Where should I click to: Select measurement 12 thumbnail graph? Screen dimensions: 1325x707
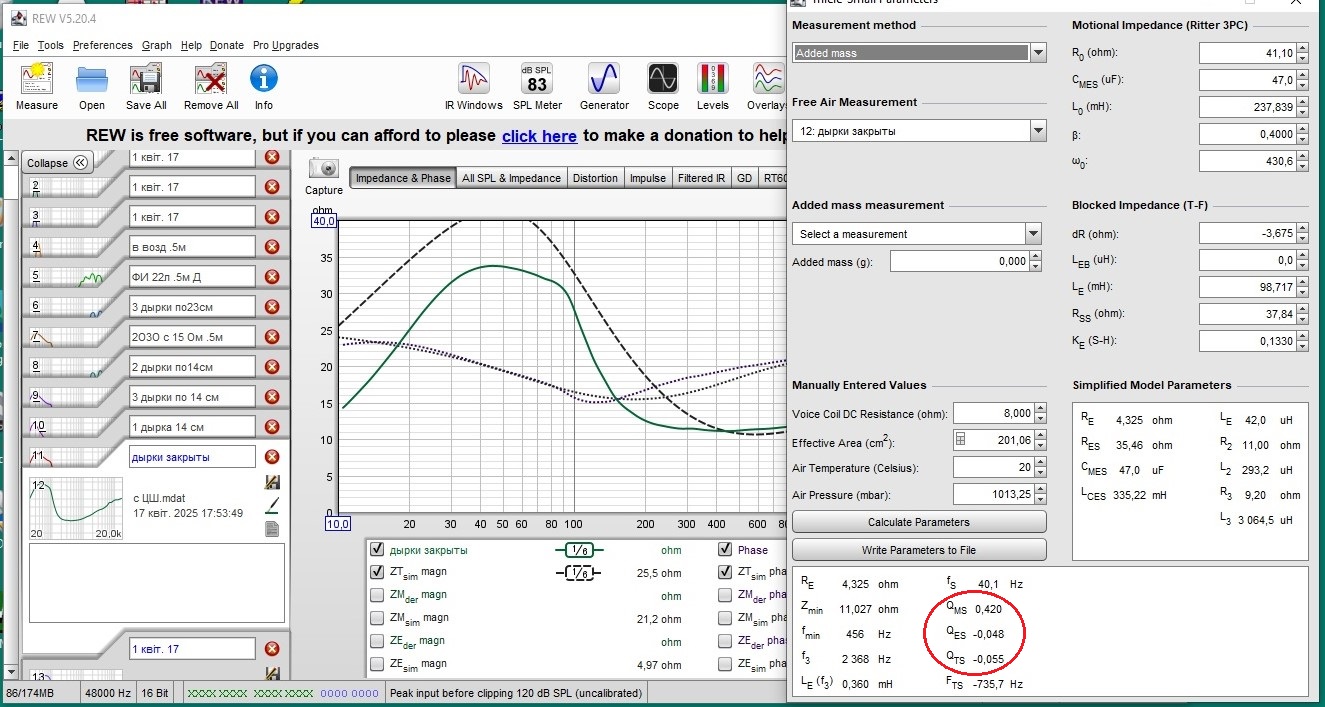pyautogui.click(x=76, y=509)
